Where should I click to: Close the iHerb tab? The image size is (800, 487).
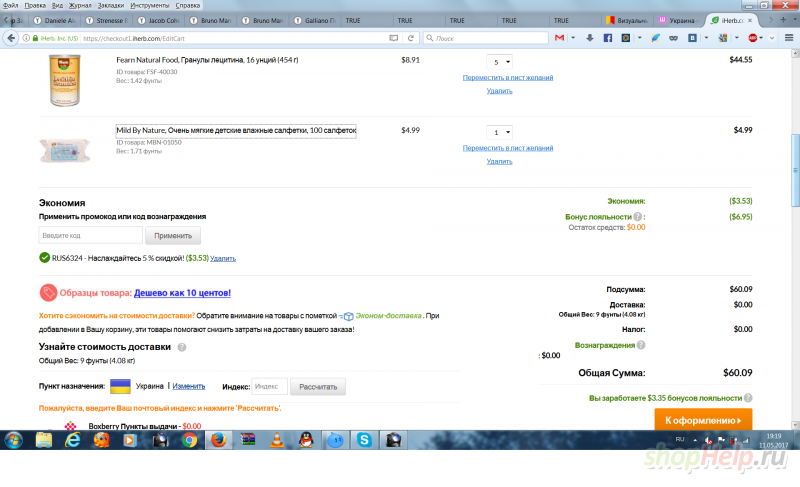coord(750,20)
